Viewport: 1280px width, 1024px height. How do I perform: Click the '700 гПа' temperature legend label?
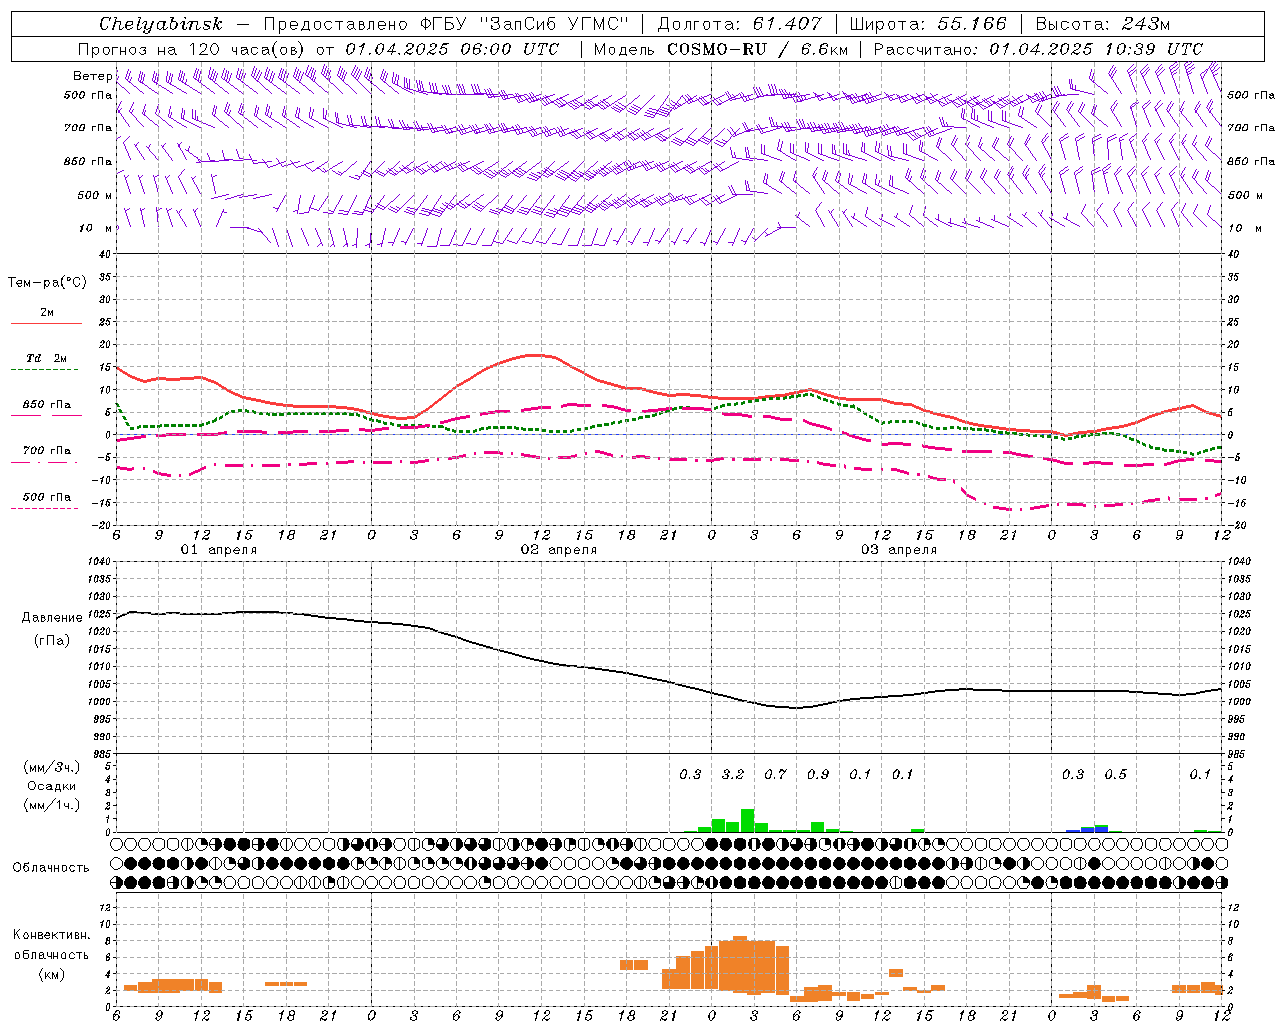47,450
